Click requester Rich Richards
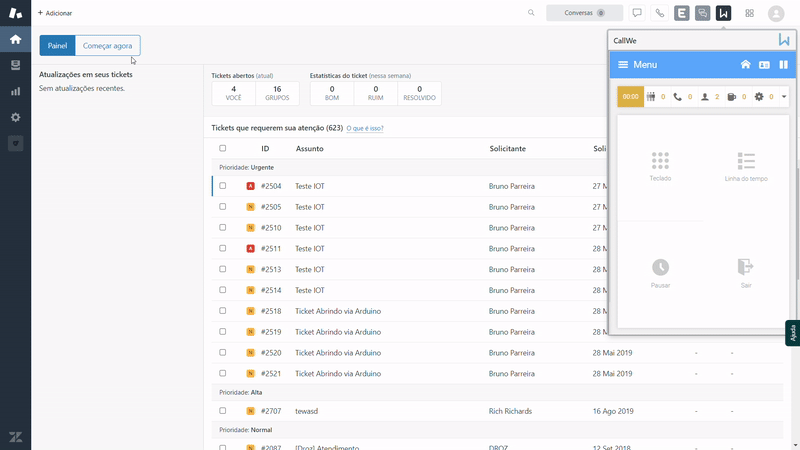The height and width of the screenshot is (450, 800). pos(510,411)
